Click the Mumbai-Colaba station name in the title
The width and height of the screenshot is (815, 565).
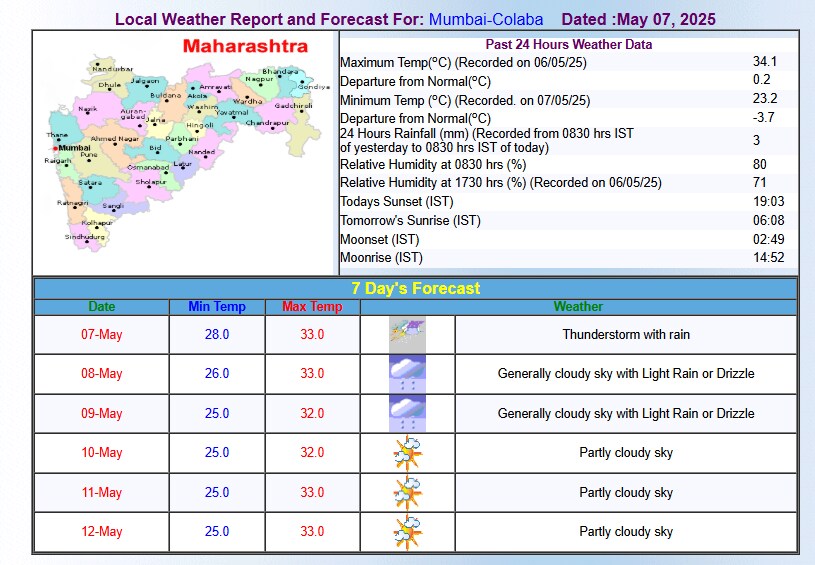pos(486,19)
